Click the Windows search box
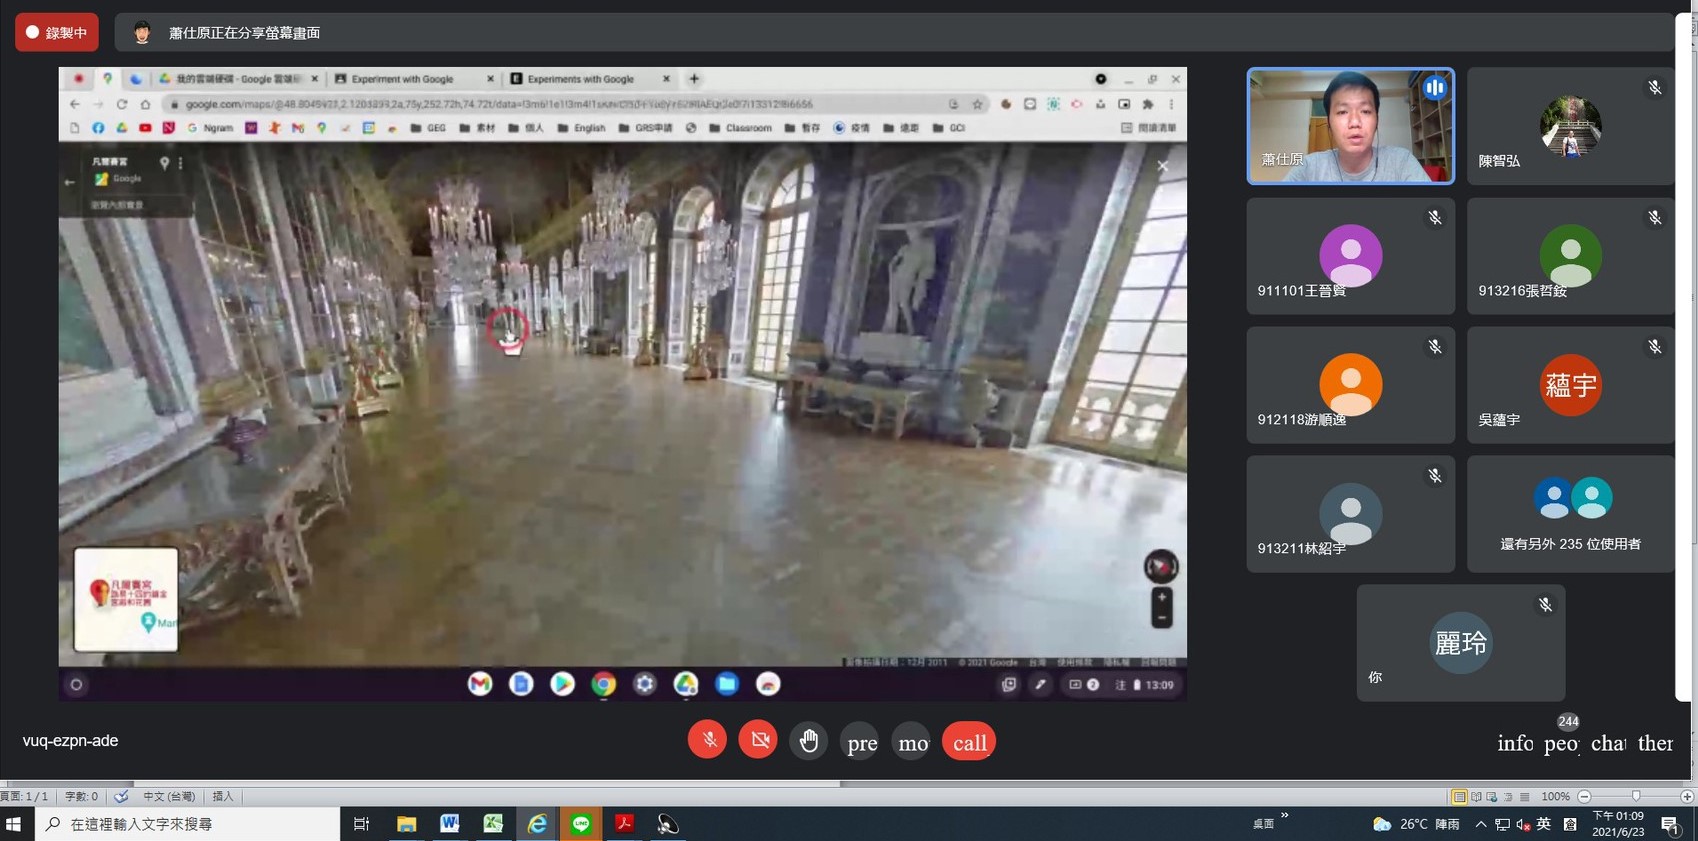 [190, 824]
